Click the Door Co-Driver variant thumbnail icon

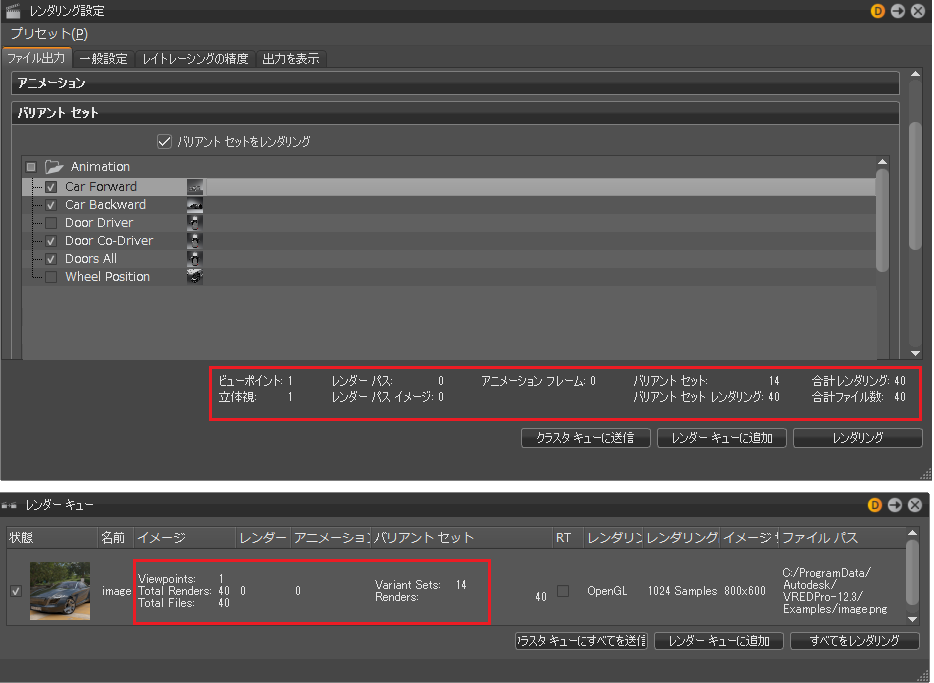tap(195, 241)
